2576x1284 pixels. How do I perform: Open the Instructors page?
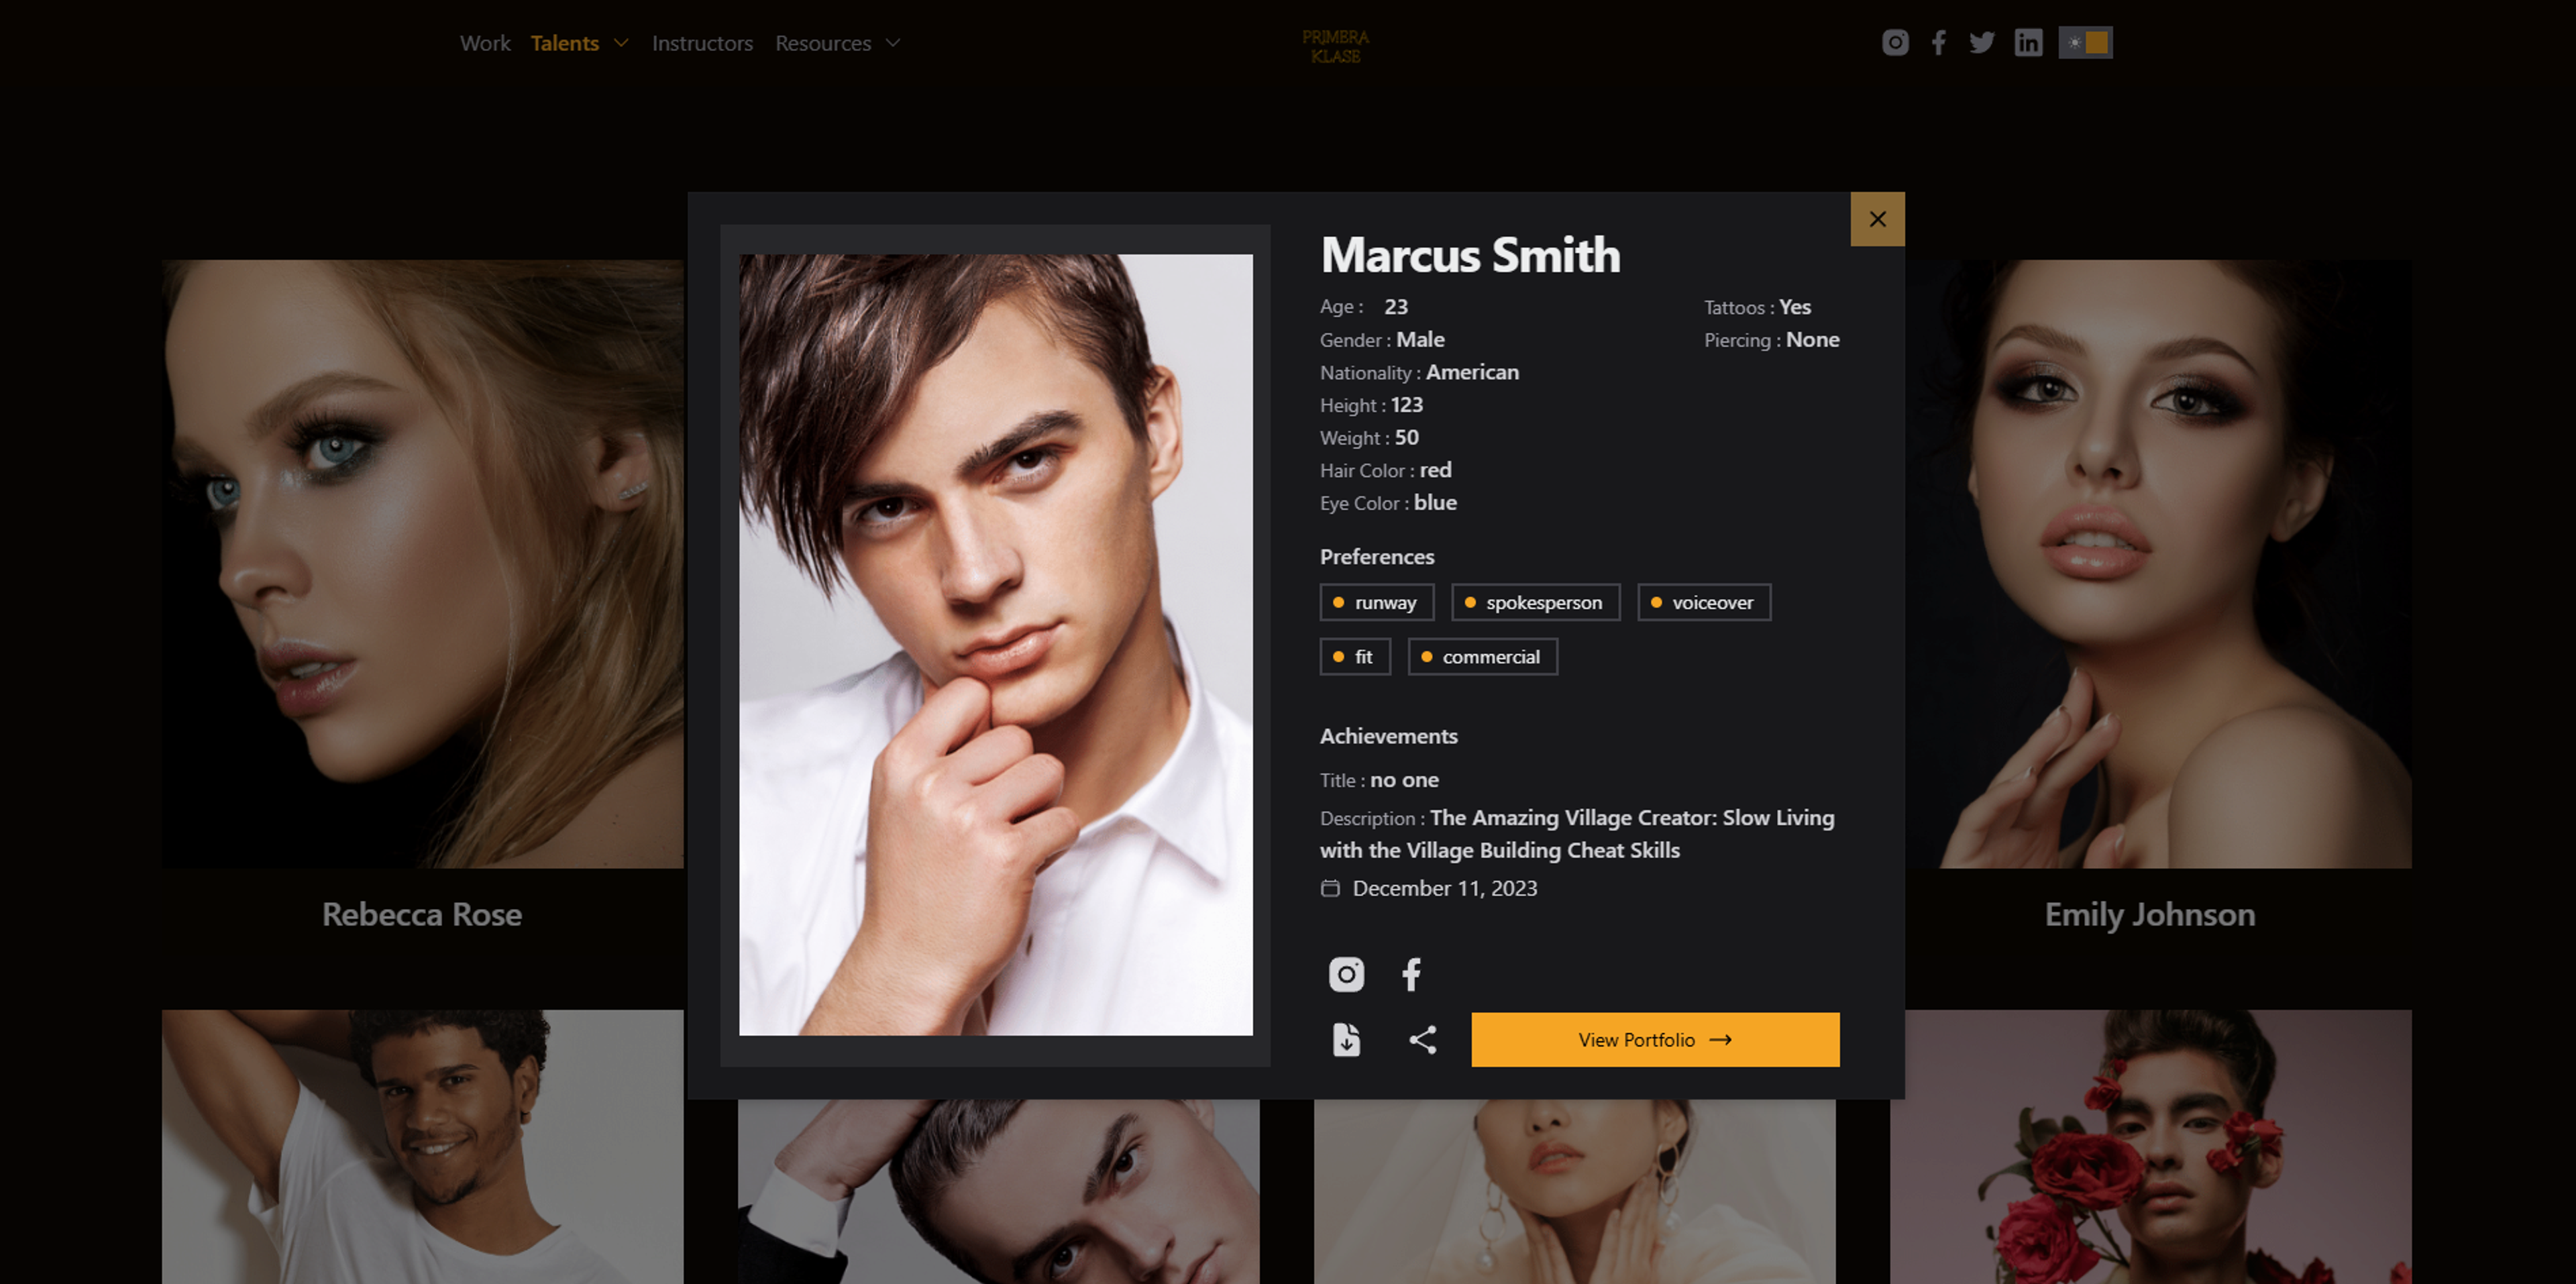702,43
